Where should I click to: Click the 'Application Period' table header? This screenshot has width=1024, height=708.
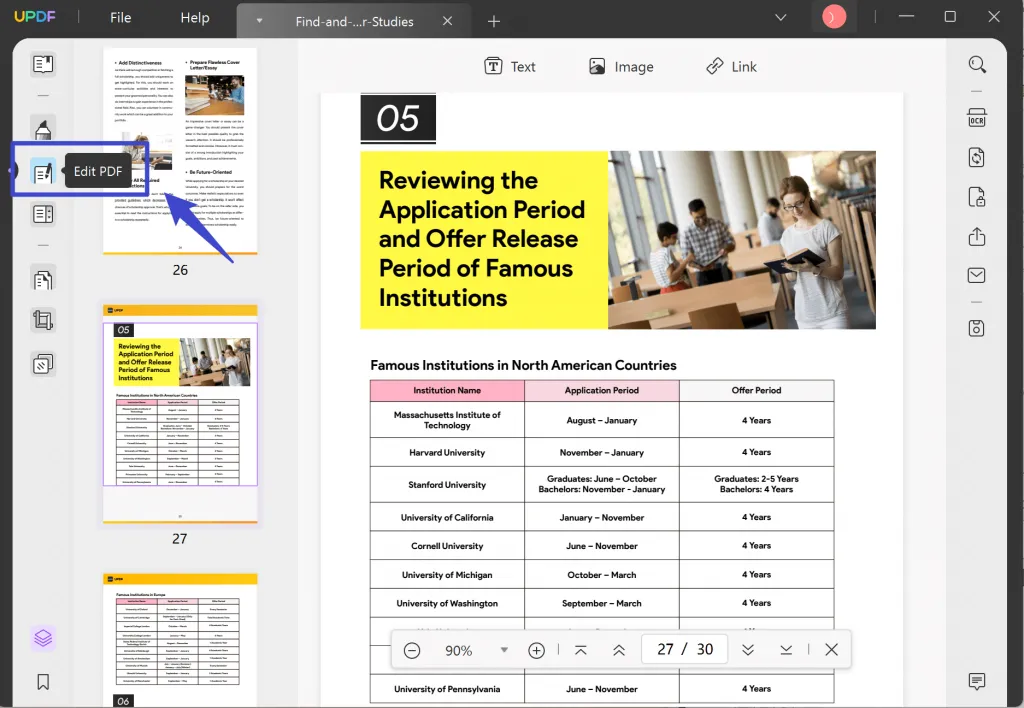601,391
